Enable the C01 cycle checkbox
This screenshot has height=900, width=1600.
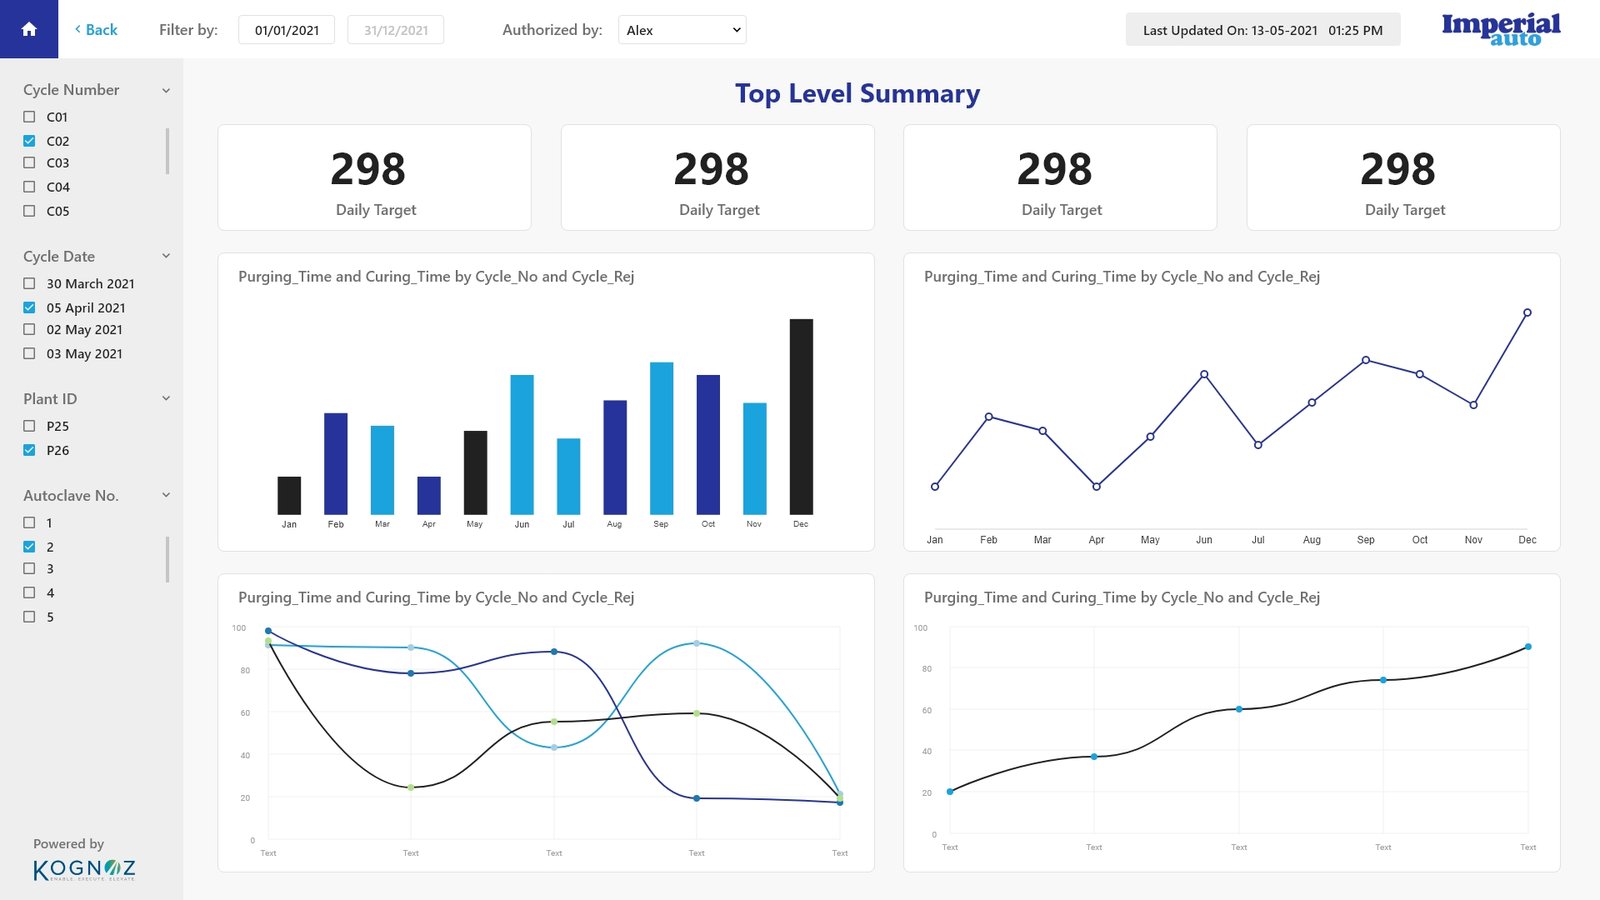[29, 117]
